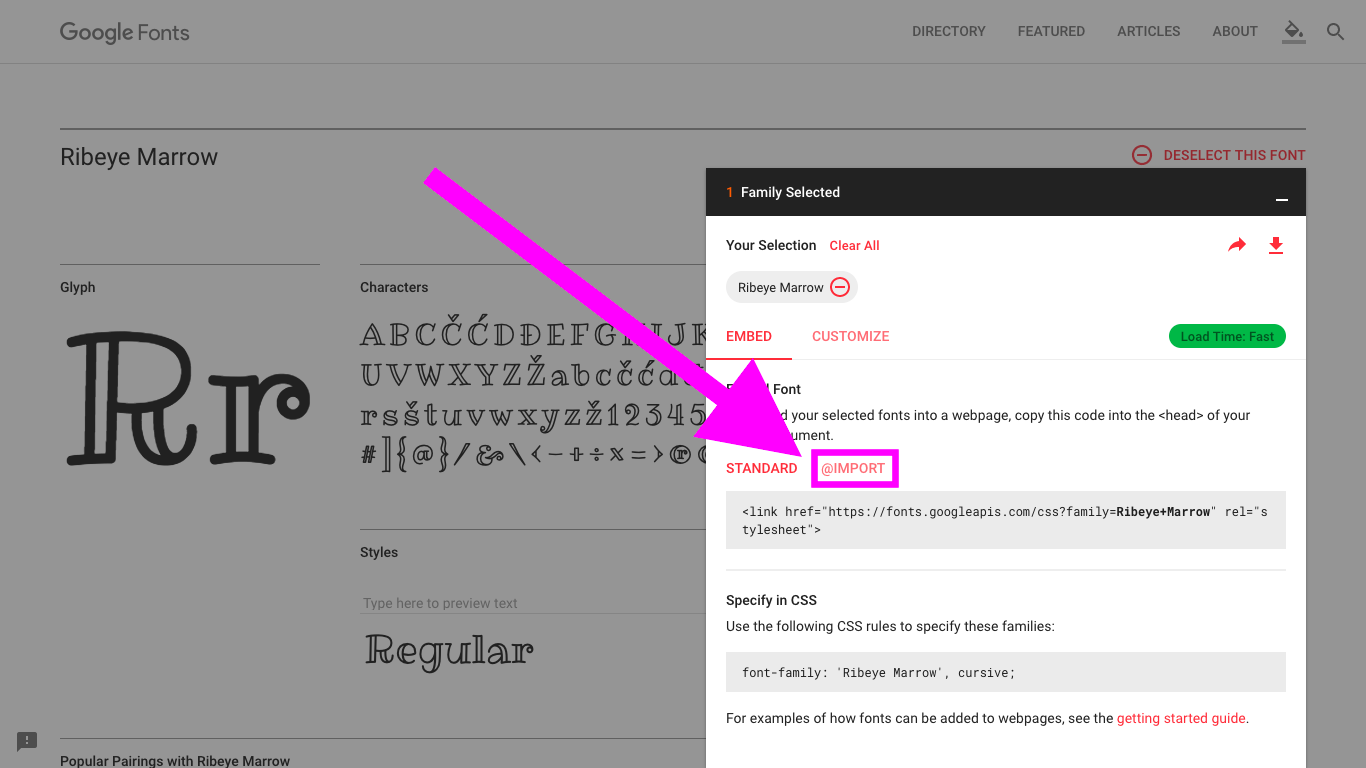
Task: Click the share arrow icon
Action: [x=1237, y=245]
